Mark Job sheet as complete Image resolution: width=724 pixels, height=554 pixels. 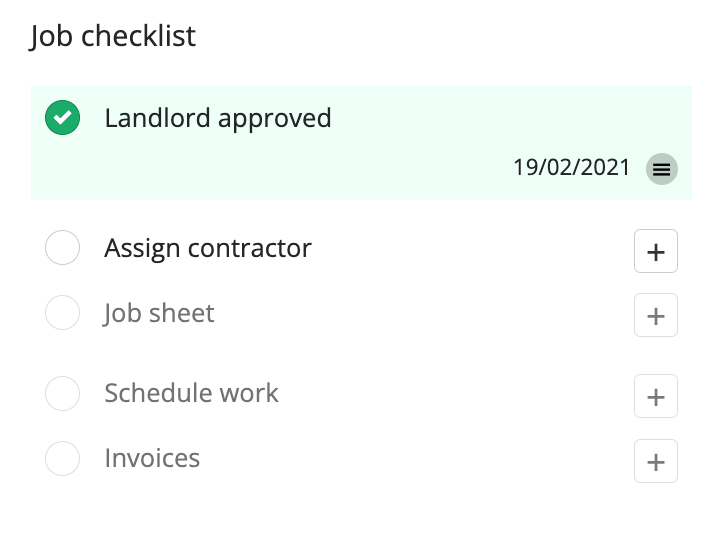point(62,313)
